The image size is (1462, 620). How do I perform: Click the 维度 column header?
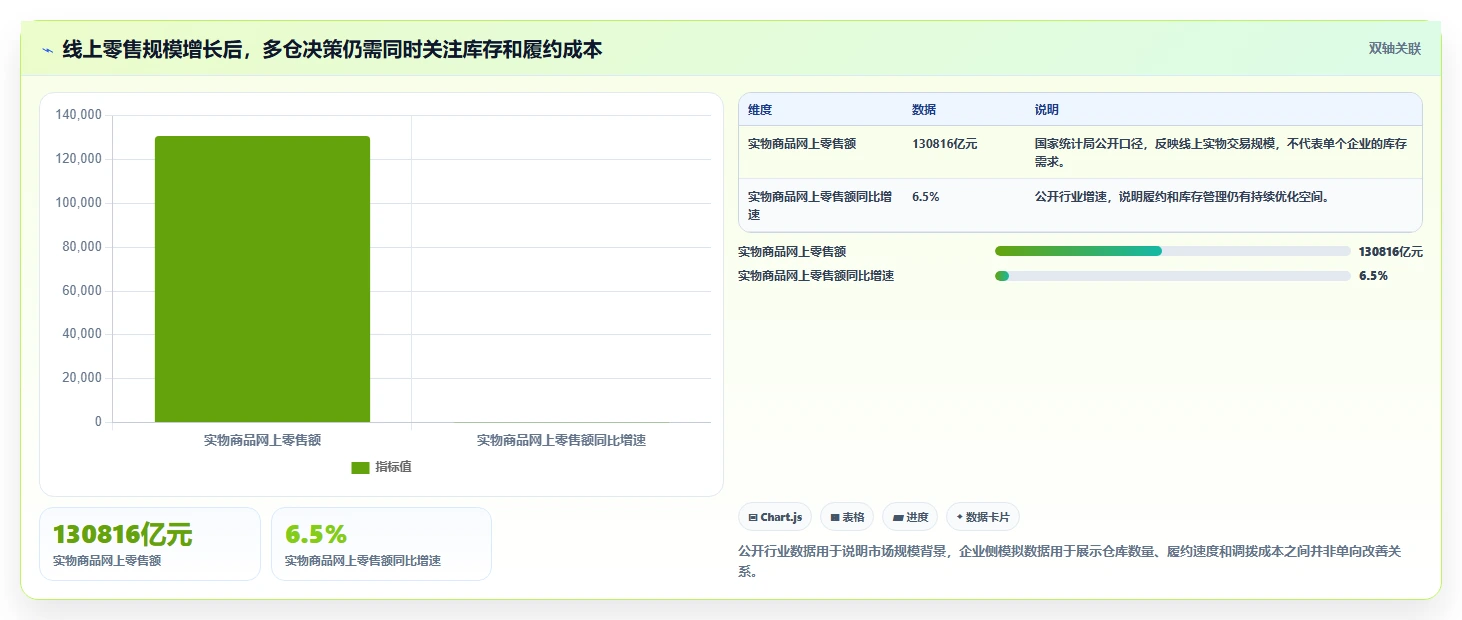(x=760, y=110)
